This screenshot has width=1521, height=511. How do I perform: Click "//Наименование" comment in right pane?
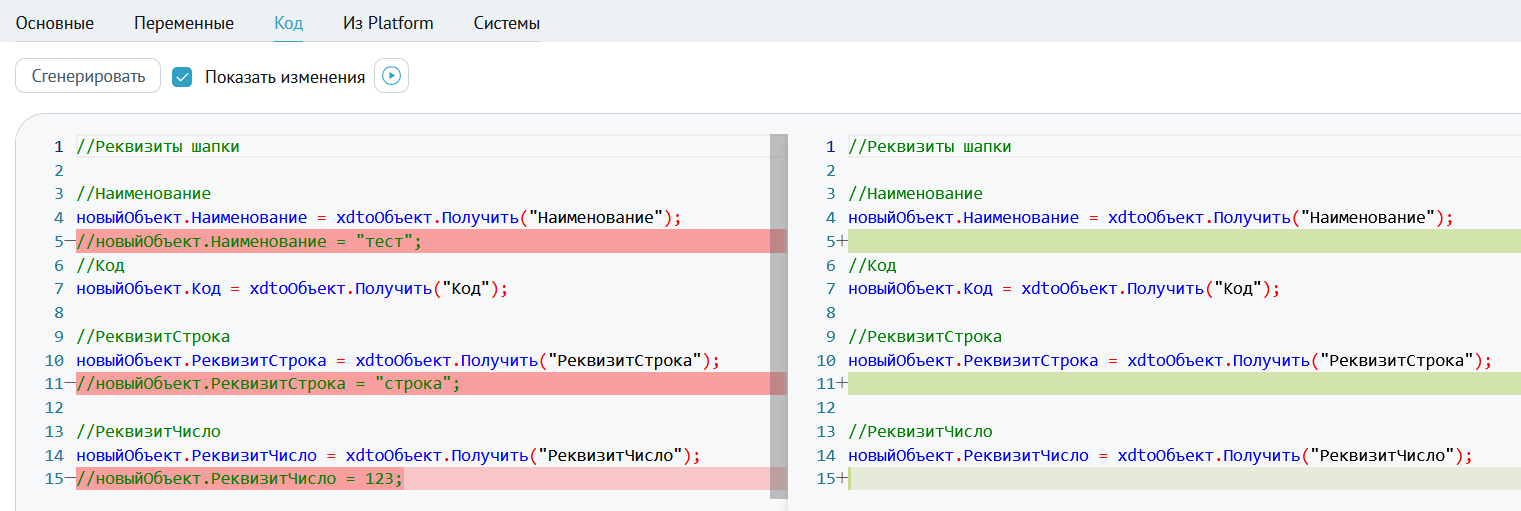point(916,194)
